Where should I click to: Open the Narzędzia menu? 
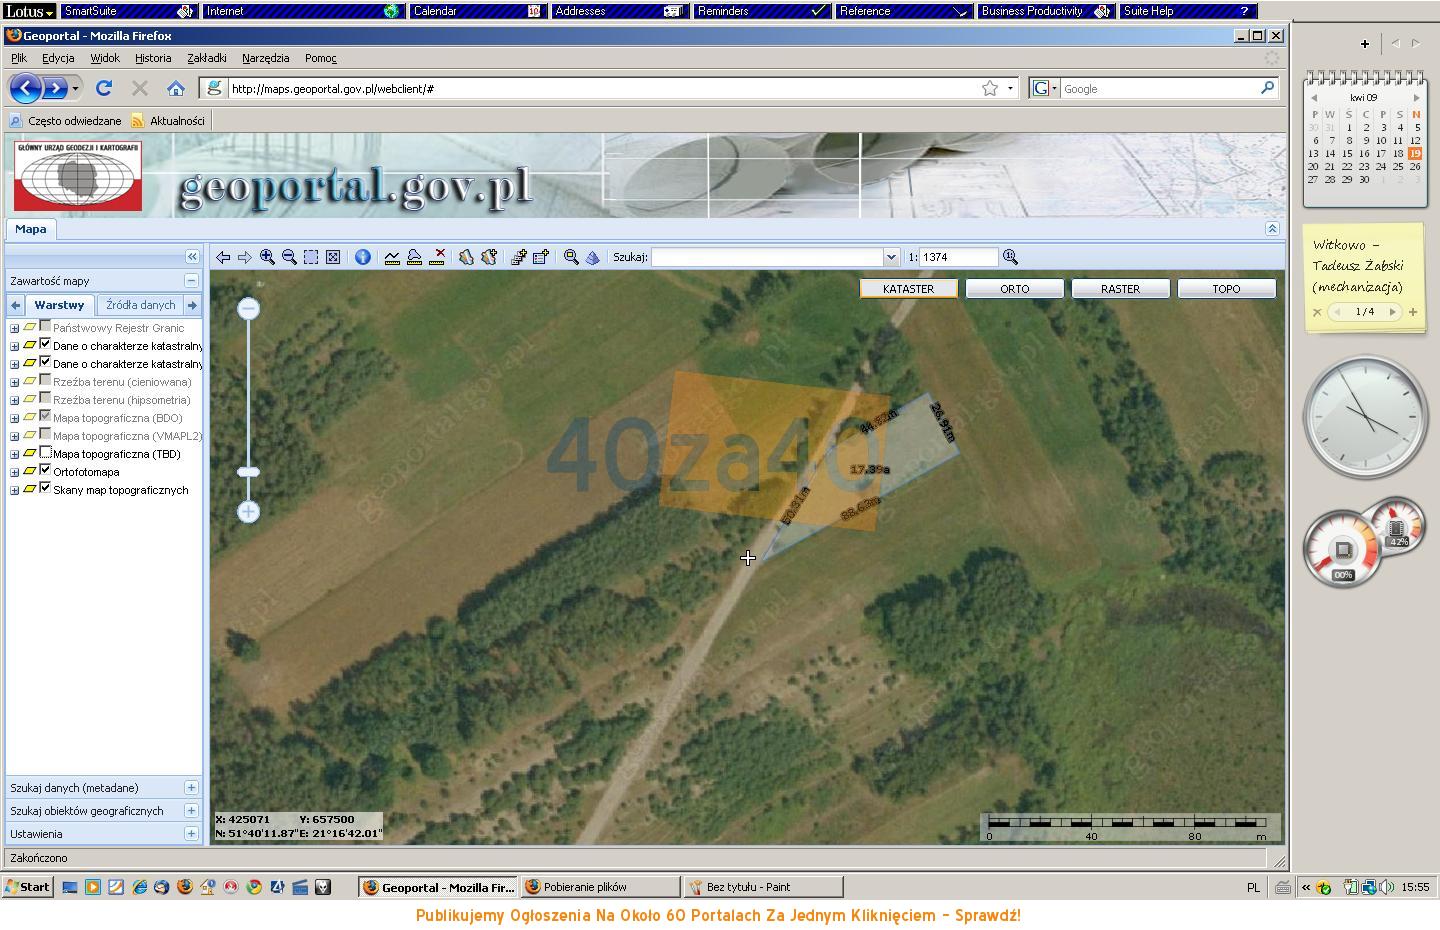[x=265, y=58]
